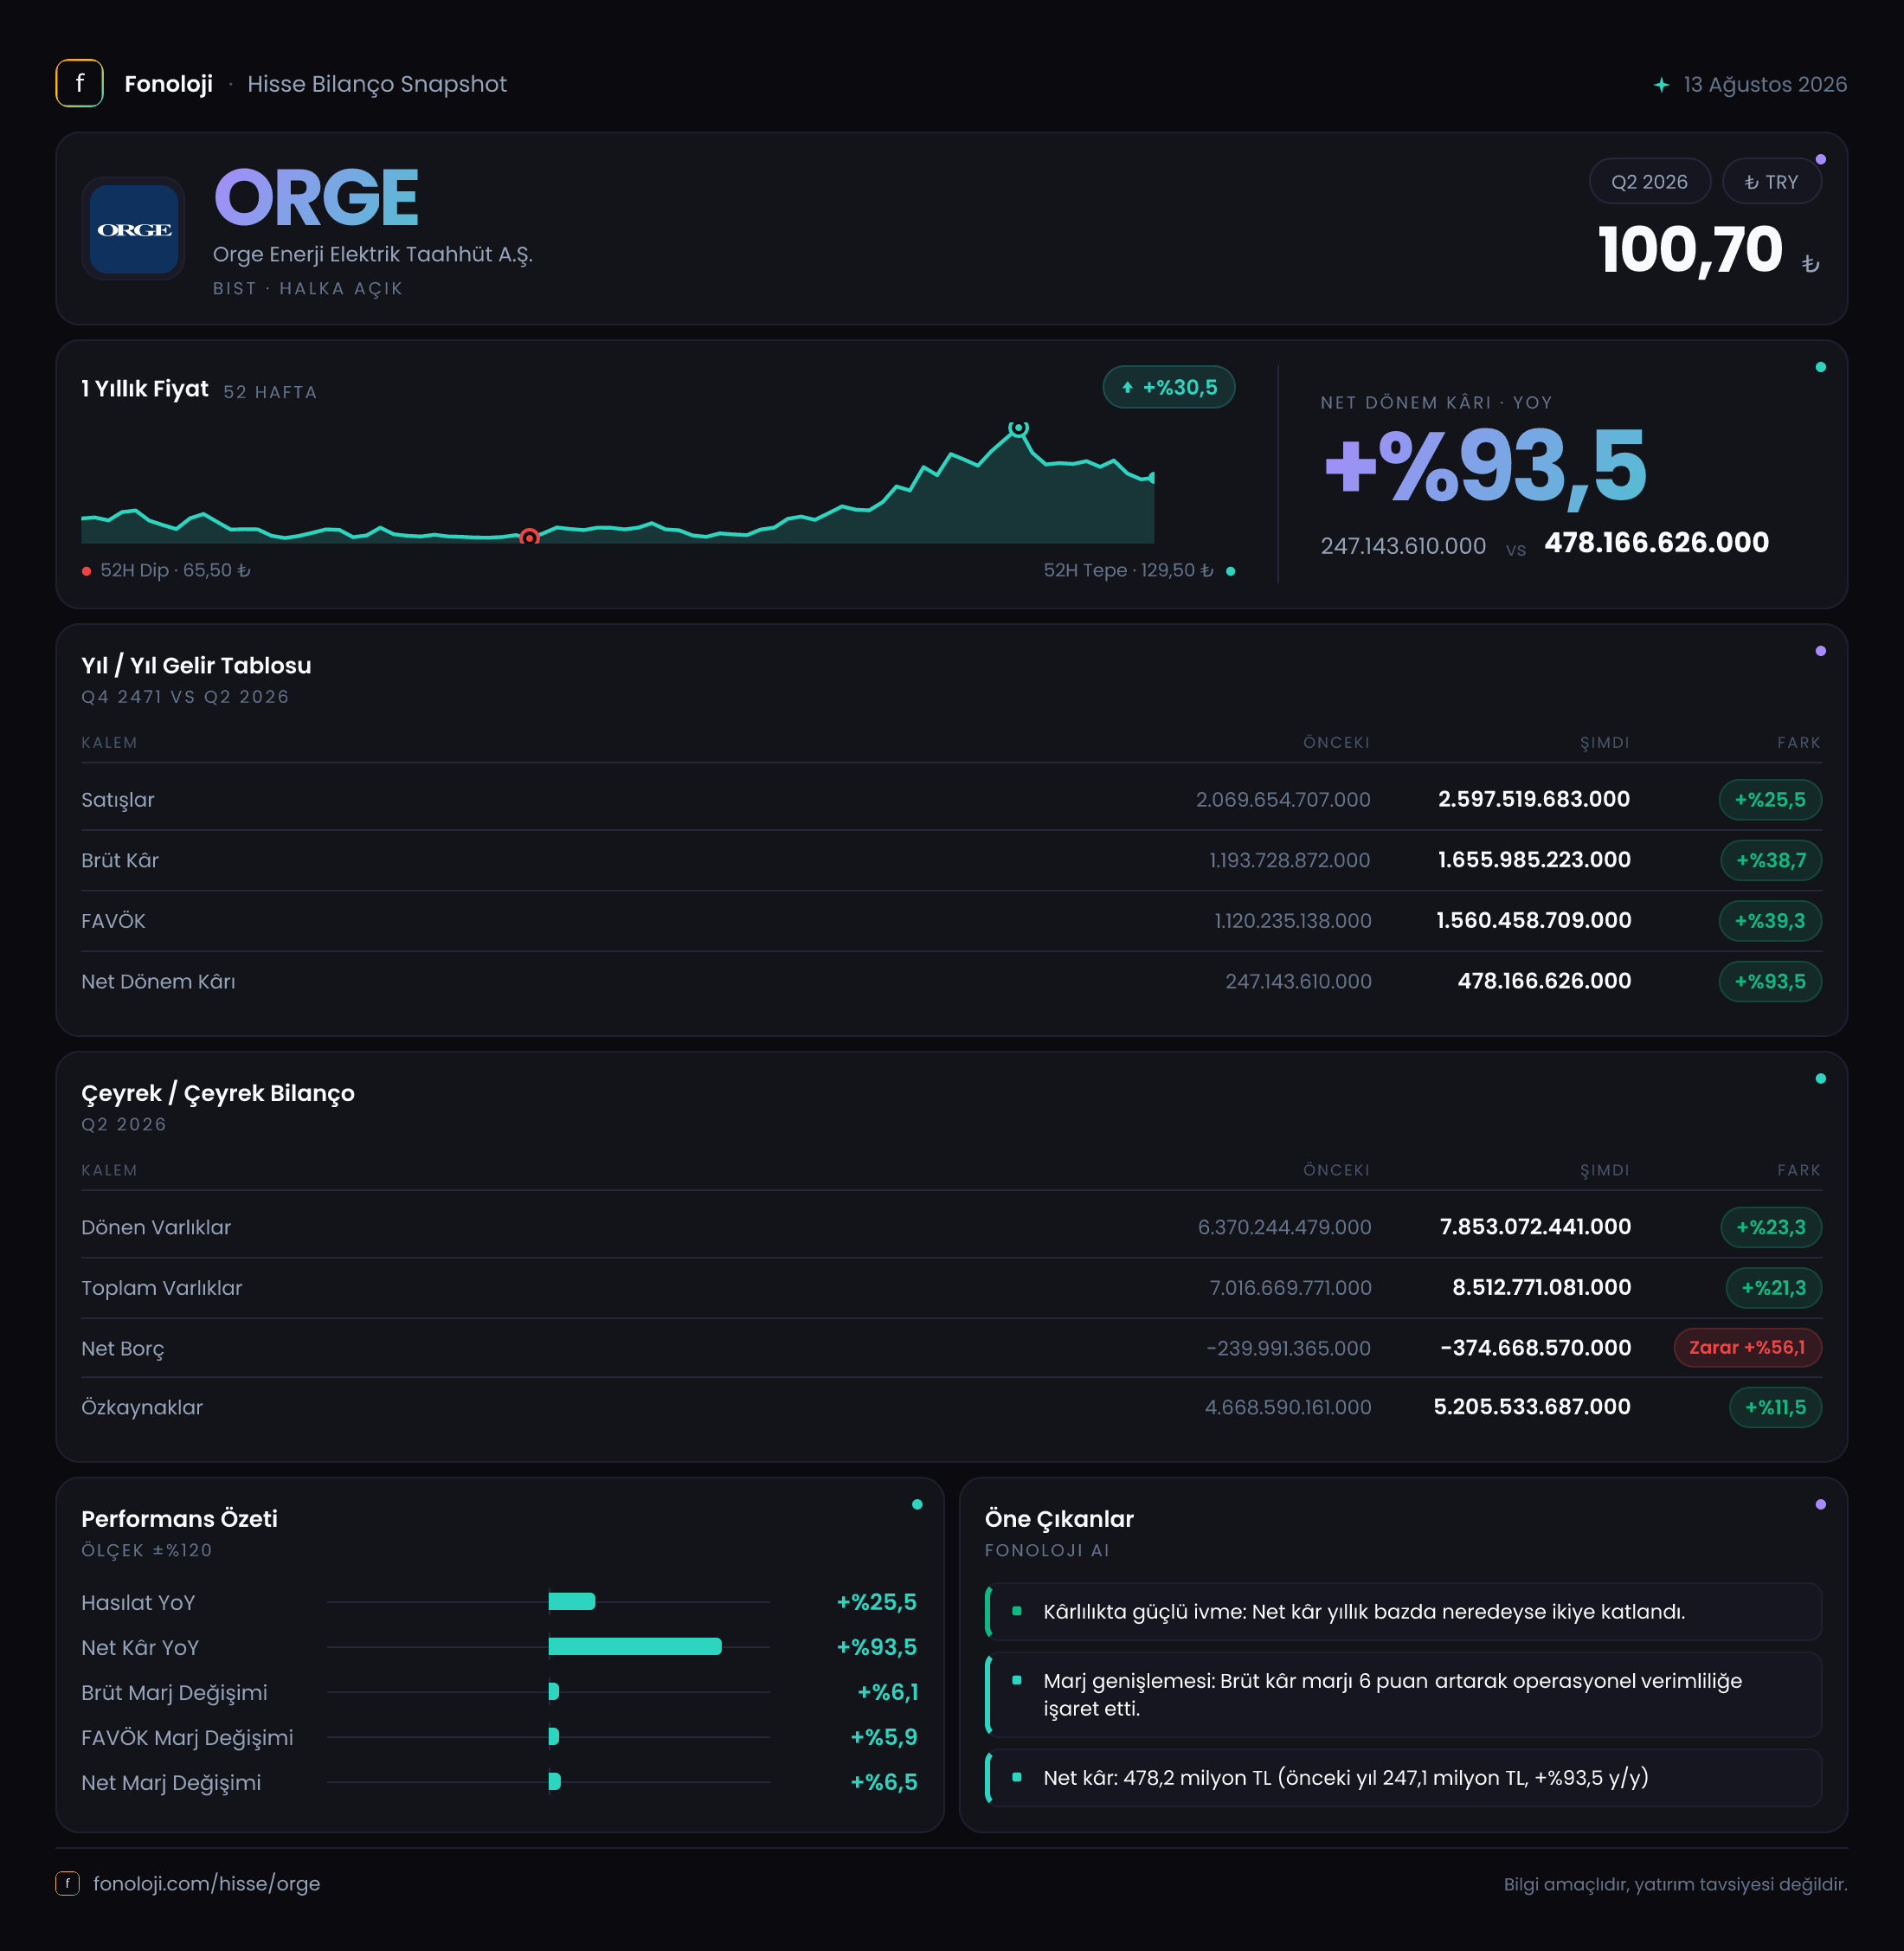The width and height of the screenshot is (1904, 1951).
Task: Click the Dönen Varlıklar +%23,3 badge
Action: (x=1770, y=1227)
